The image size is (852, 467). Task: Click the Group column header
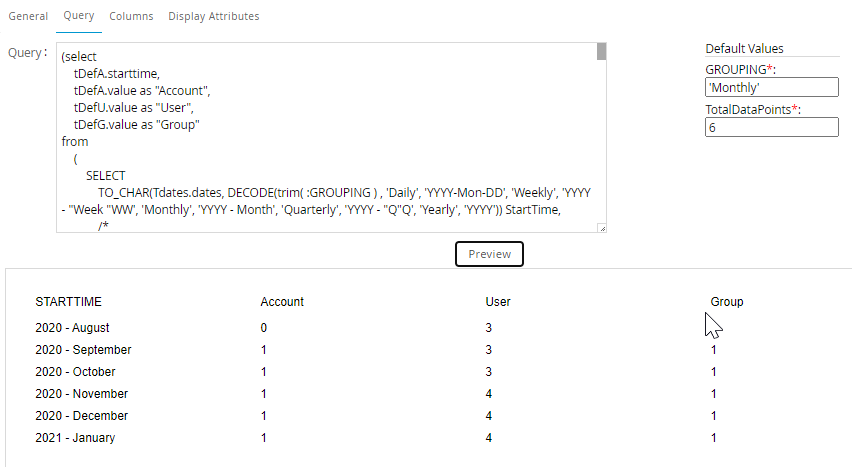pyautogui.click(x=727, y=302)
